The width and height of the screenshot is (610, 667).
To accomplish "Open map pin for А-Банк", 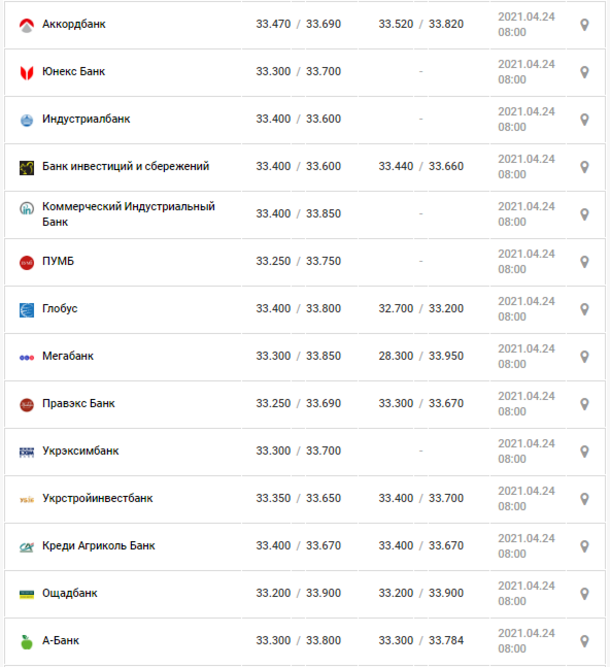I will tap(585, 641).
